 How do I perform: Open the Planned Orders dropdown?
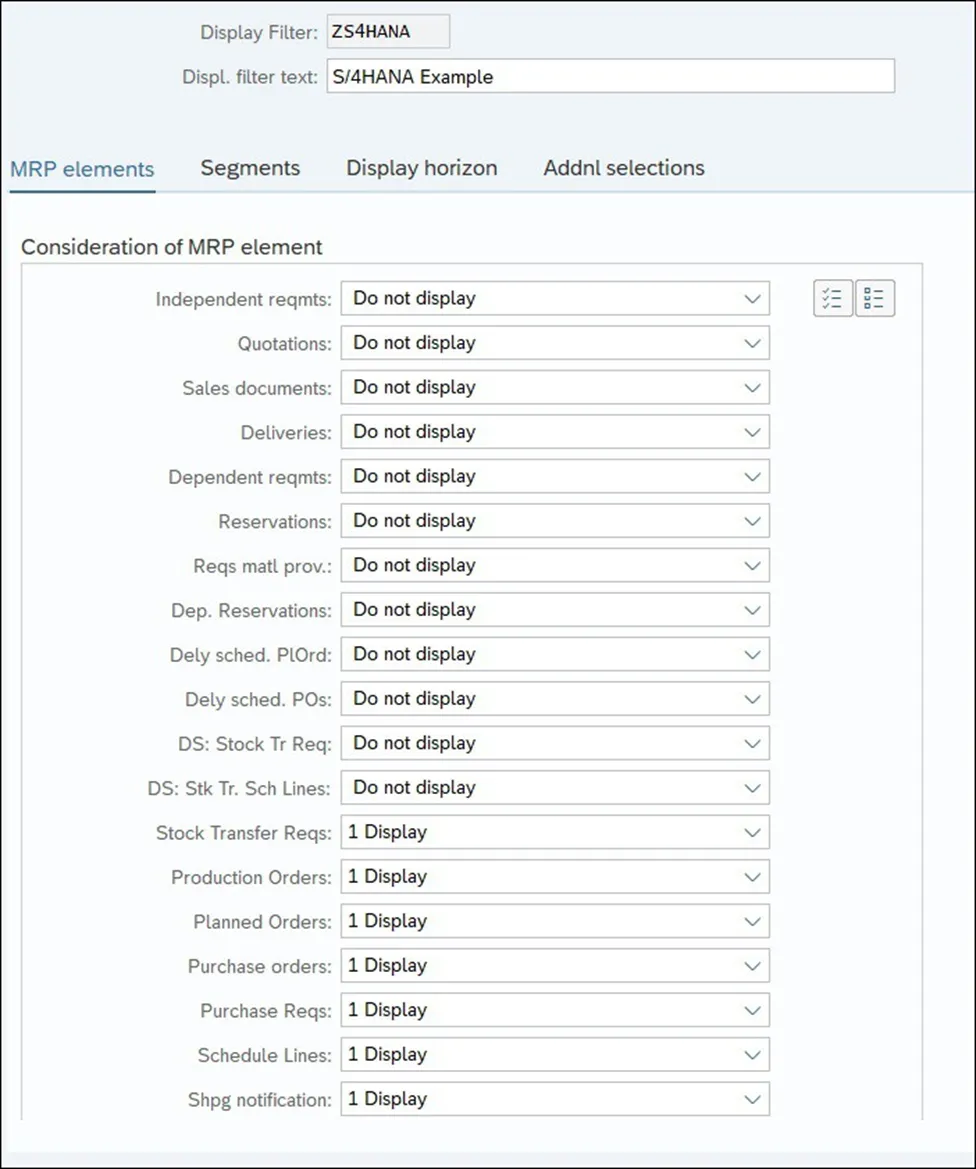752,921
